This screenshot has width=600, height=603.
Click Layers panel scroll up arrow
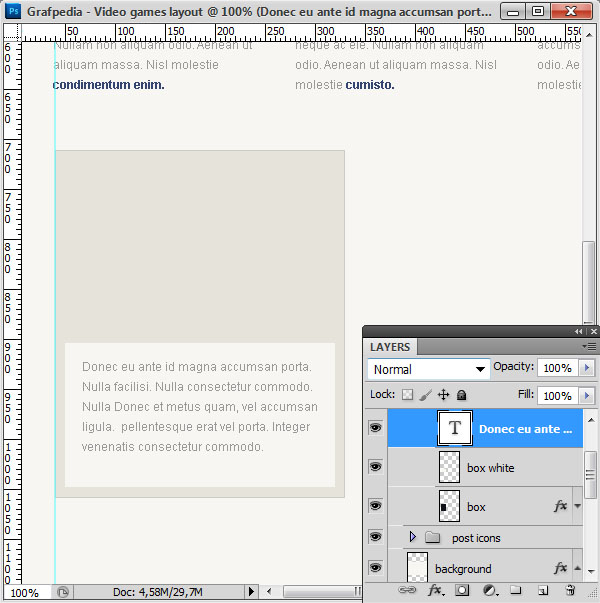(x=592, y=420)
